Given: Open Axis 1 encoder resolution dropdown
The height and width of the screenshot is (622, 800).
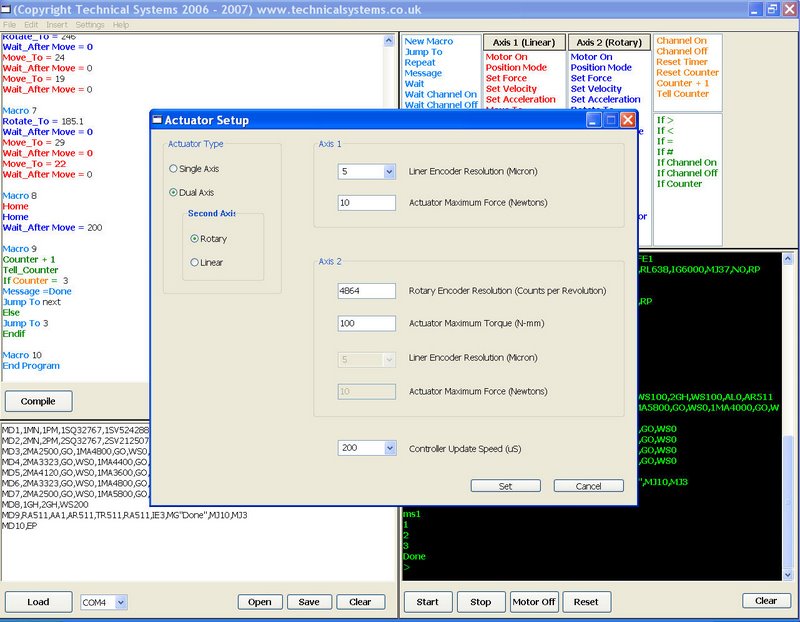Looking at the screenshot, I should coord(389,171).
